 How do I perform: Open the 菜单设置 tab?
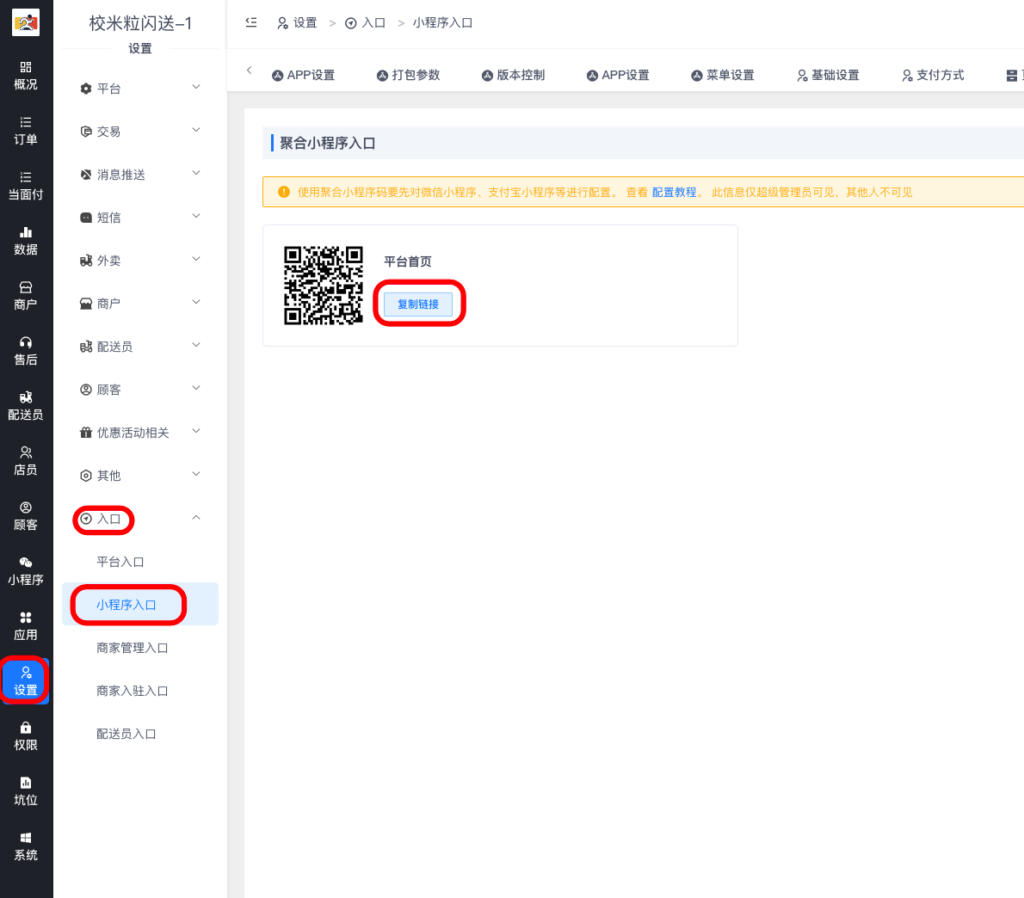coord(722,74)
